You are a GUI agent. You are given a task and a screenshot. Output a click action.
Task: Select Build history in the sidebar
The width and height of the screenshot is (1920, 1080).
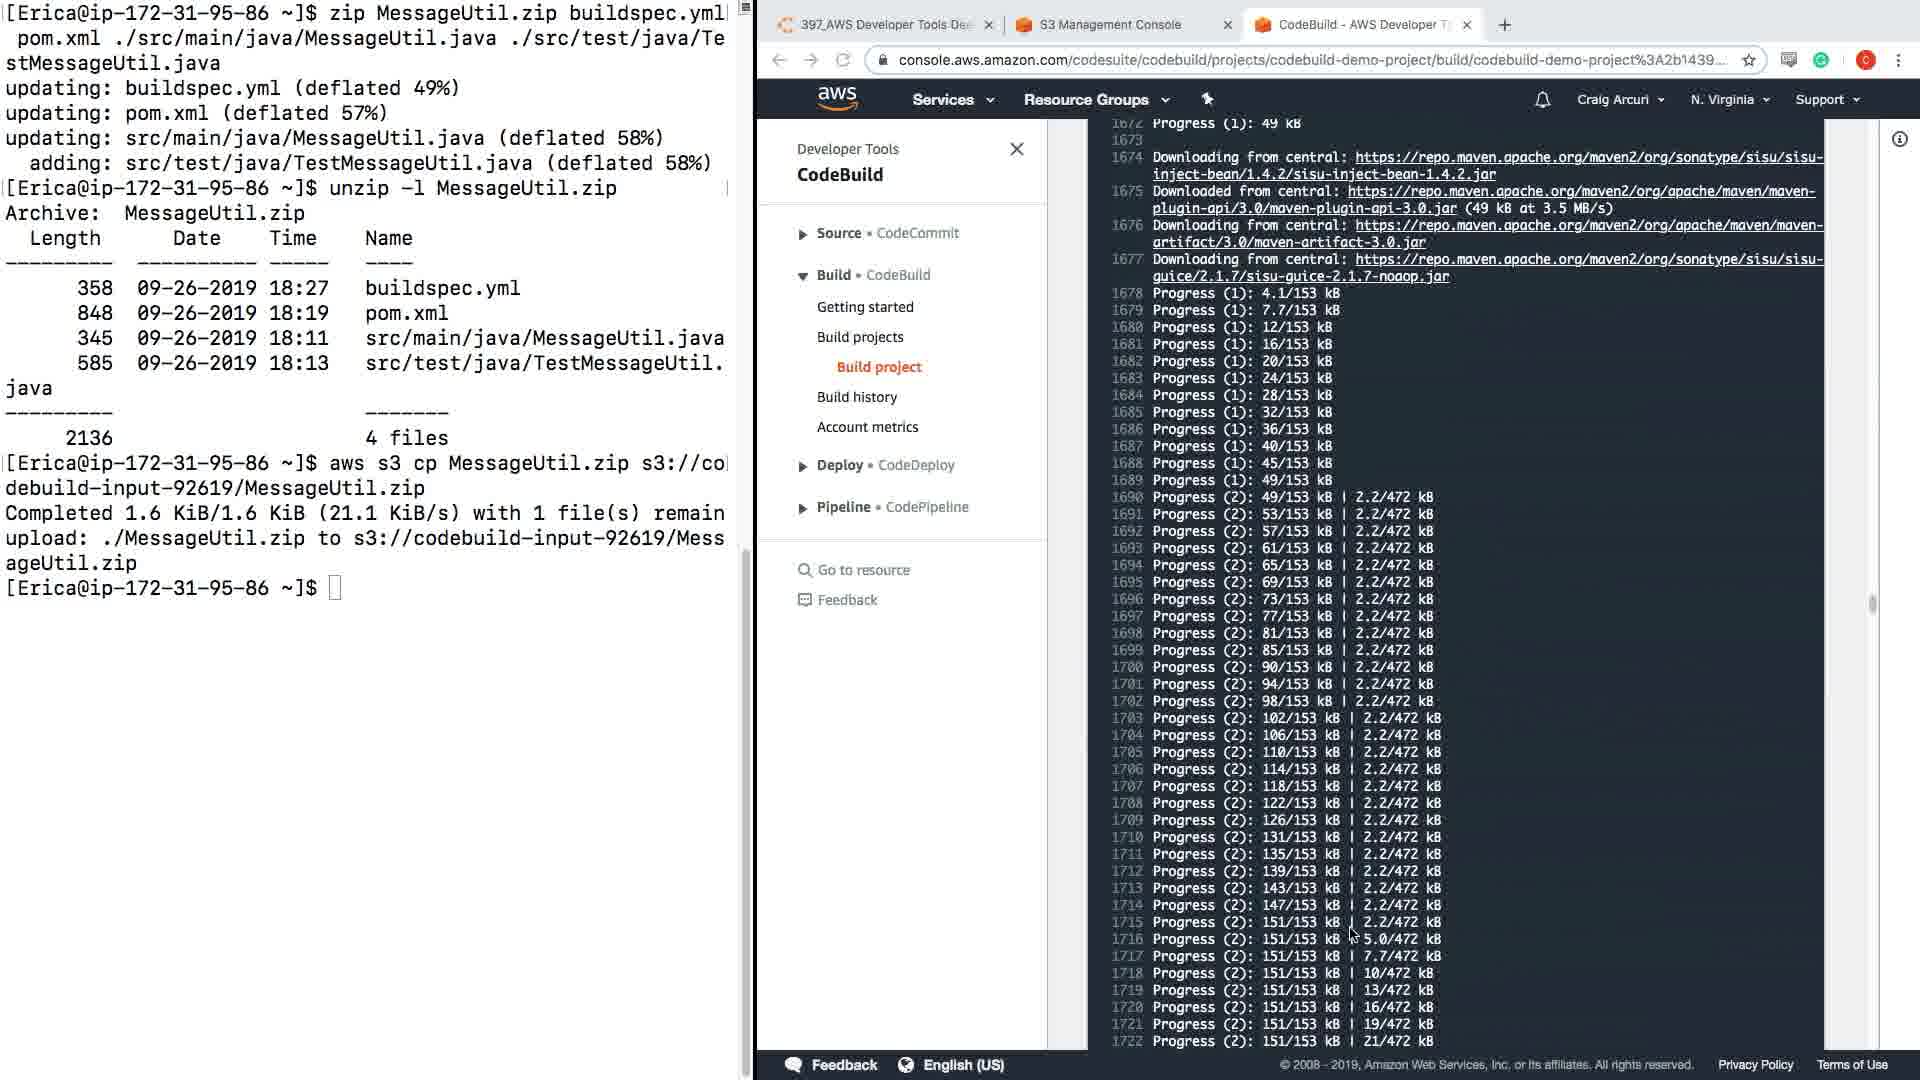(x=856, y=397)
